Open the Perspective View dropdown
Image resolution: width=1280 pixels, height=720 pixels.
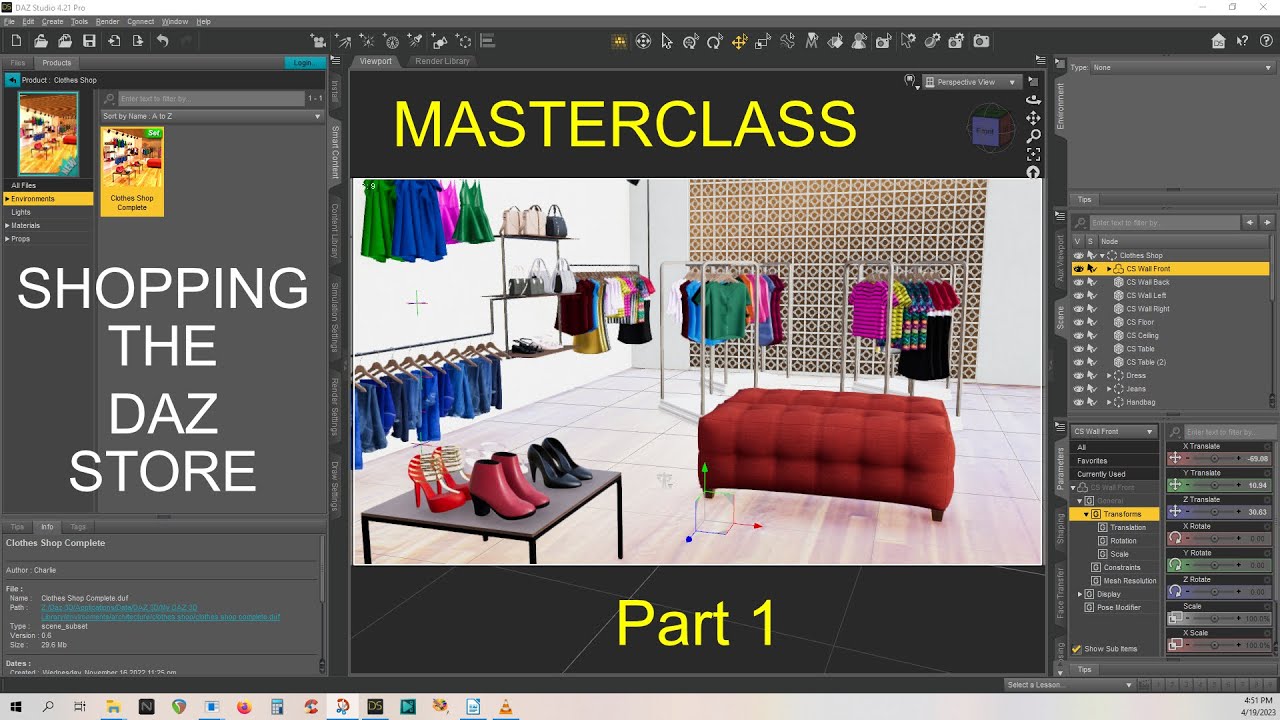(971, 82)
